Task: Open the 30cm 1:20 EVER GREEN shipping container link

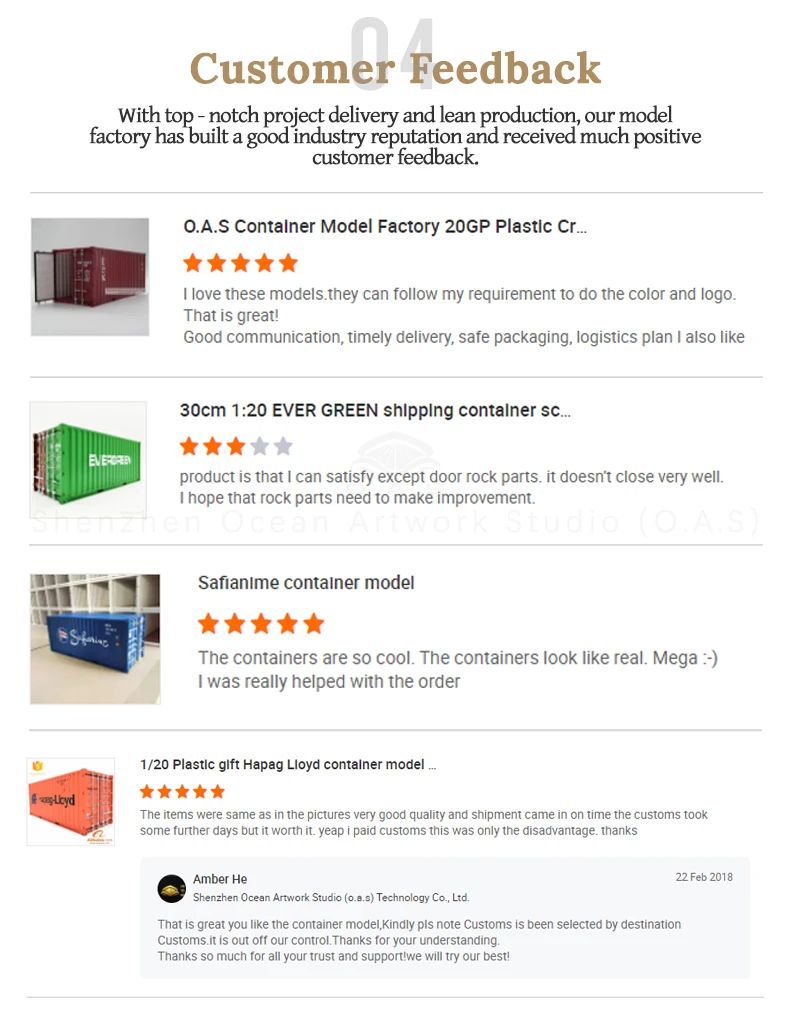Action: 375,410
